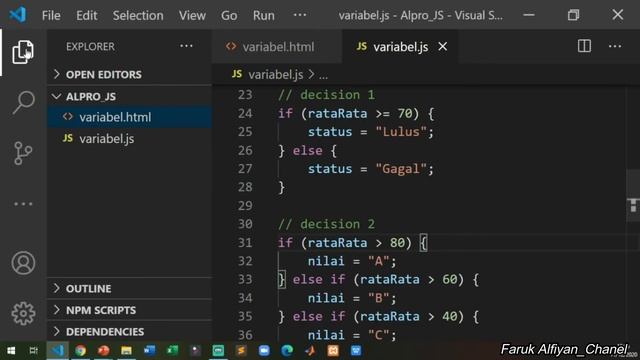
Task: Open the Edit menu
Action: click(87, 16)
